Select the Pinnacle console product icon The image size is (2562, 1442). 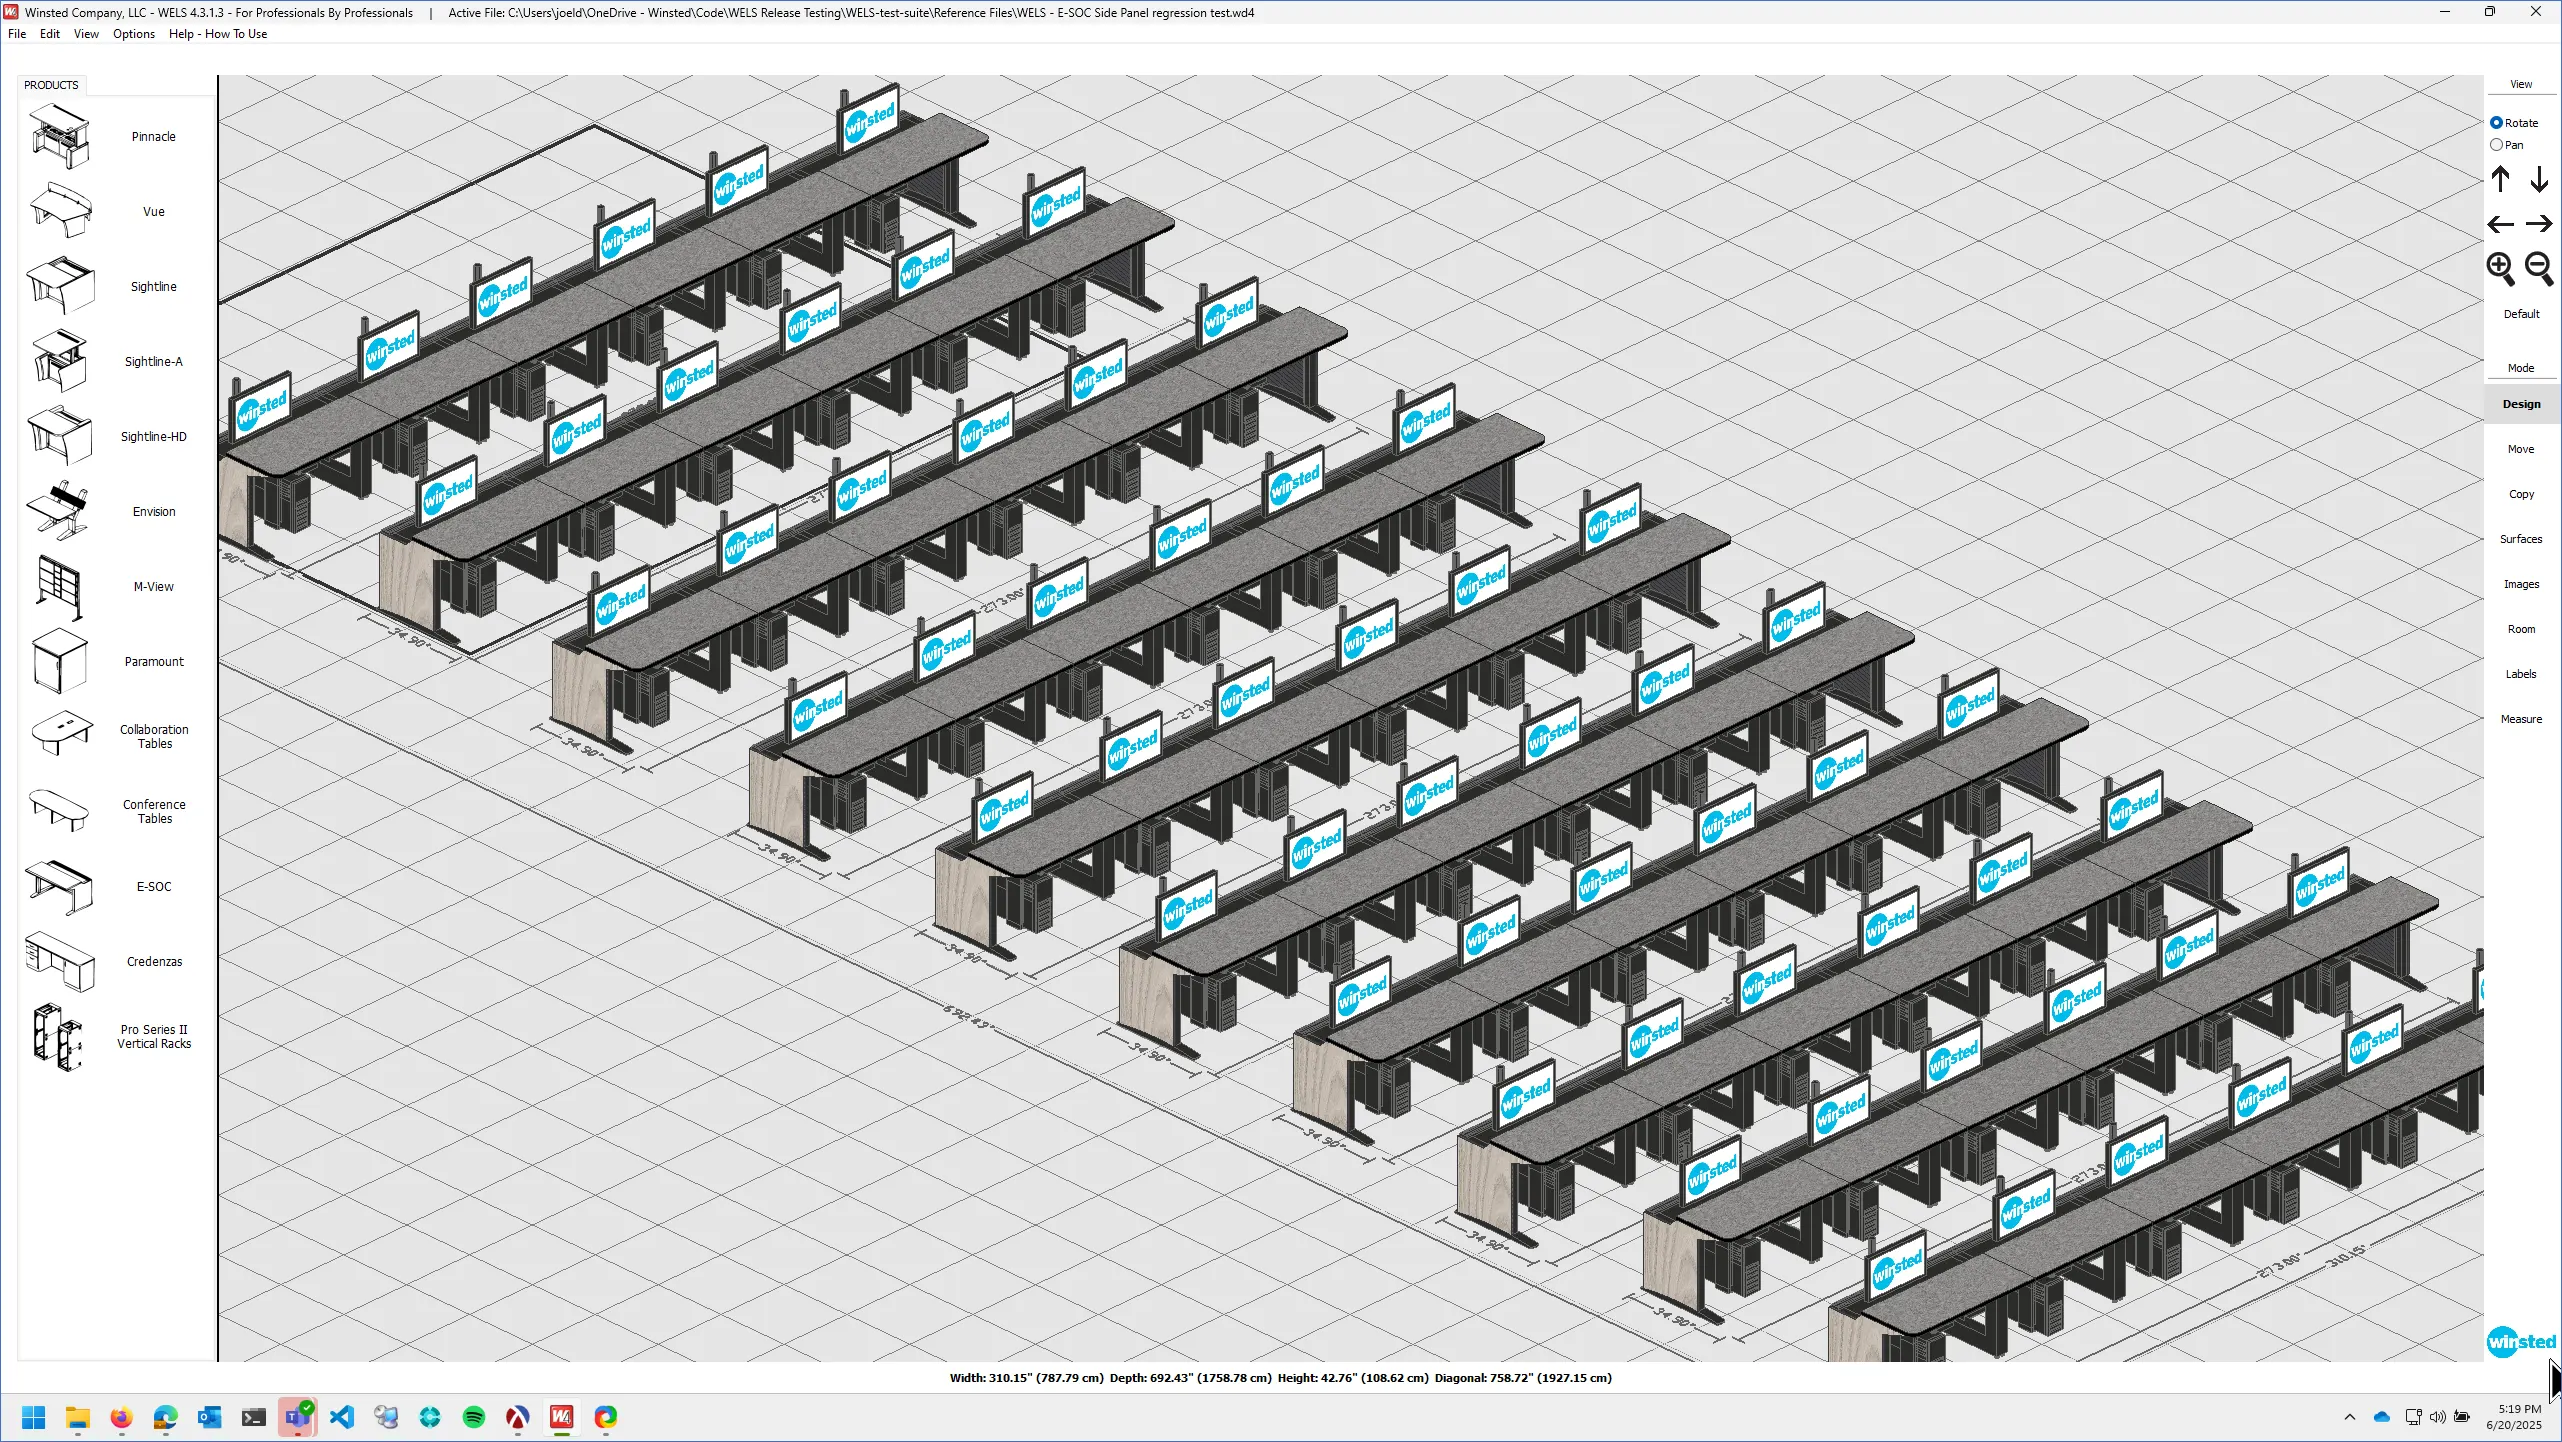[60, 137]
